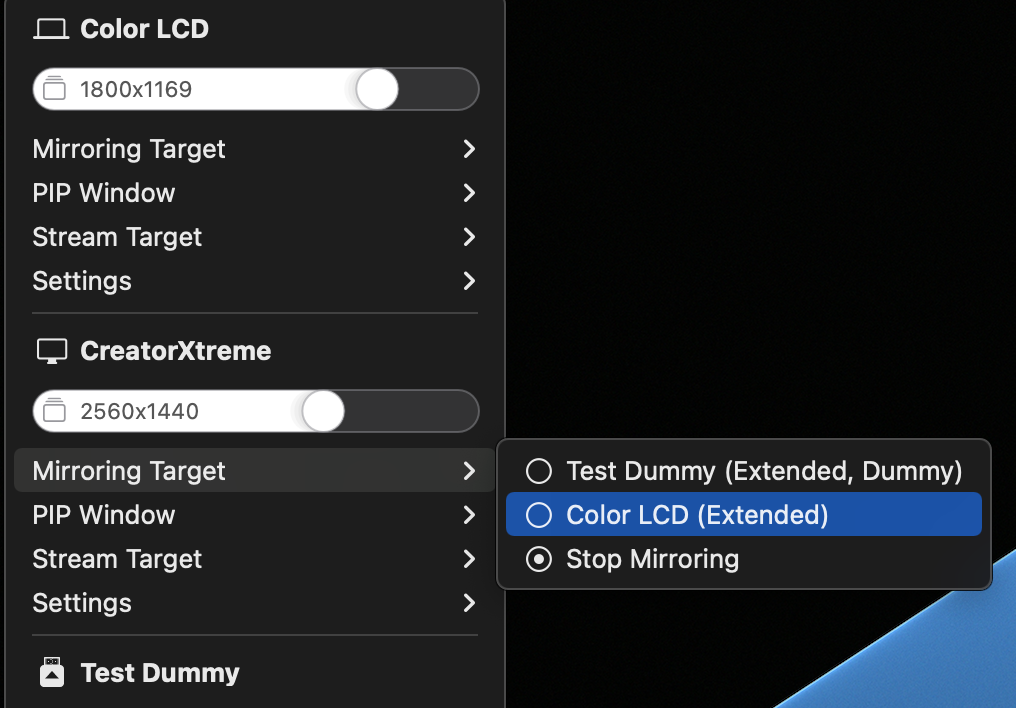The width and height of the screenshot is (1016, 708).
Task: Click the empty radio icon on Color LCD (Extended)
Action: 538,514
